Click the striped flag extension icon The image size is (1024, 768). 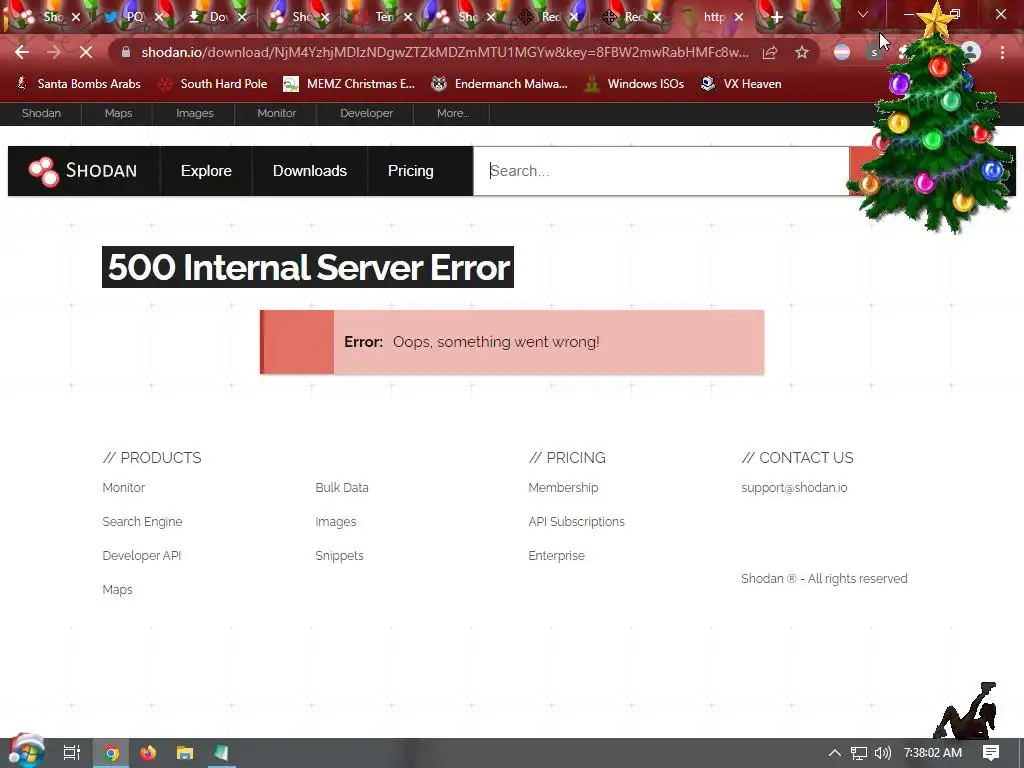[x=842, y=52]
